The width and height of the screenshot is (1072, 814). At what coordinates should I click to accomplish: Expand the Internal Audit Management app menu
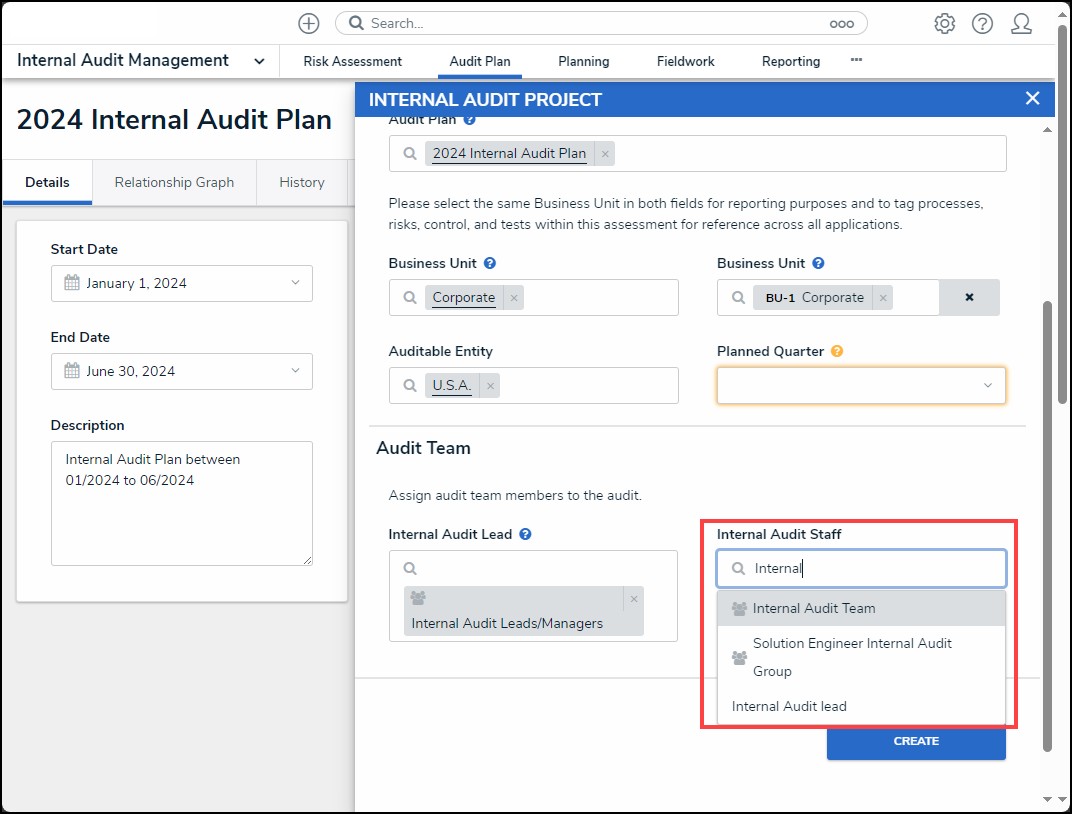click(x=259, y=61)
